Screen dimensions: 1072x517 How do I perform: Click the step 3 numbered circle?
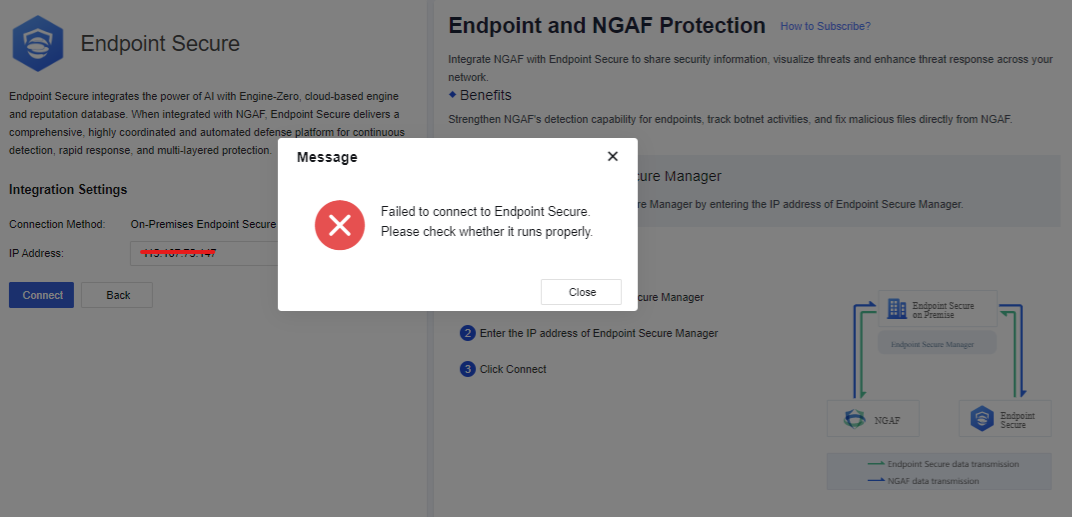[467, 369]
